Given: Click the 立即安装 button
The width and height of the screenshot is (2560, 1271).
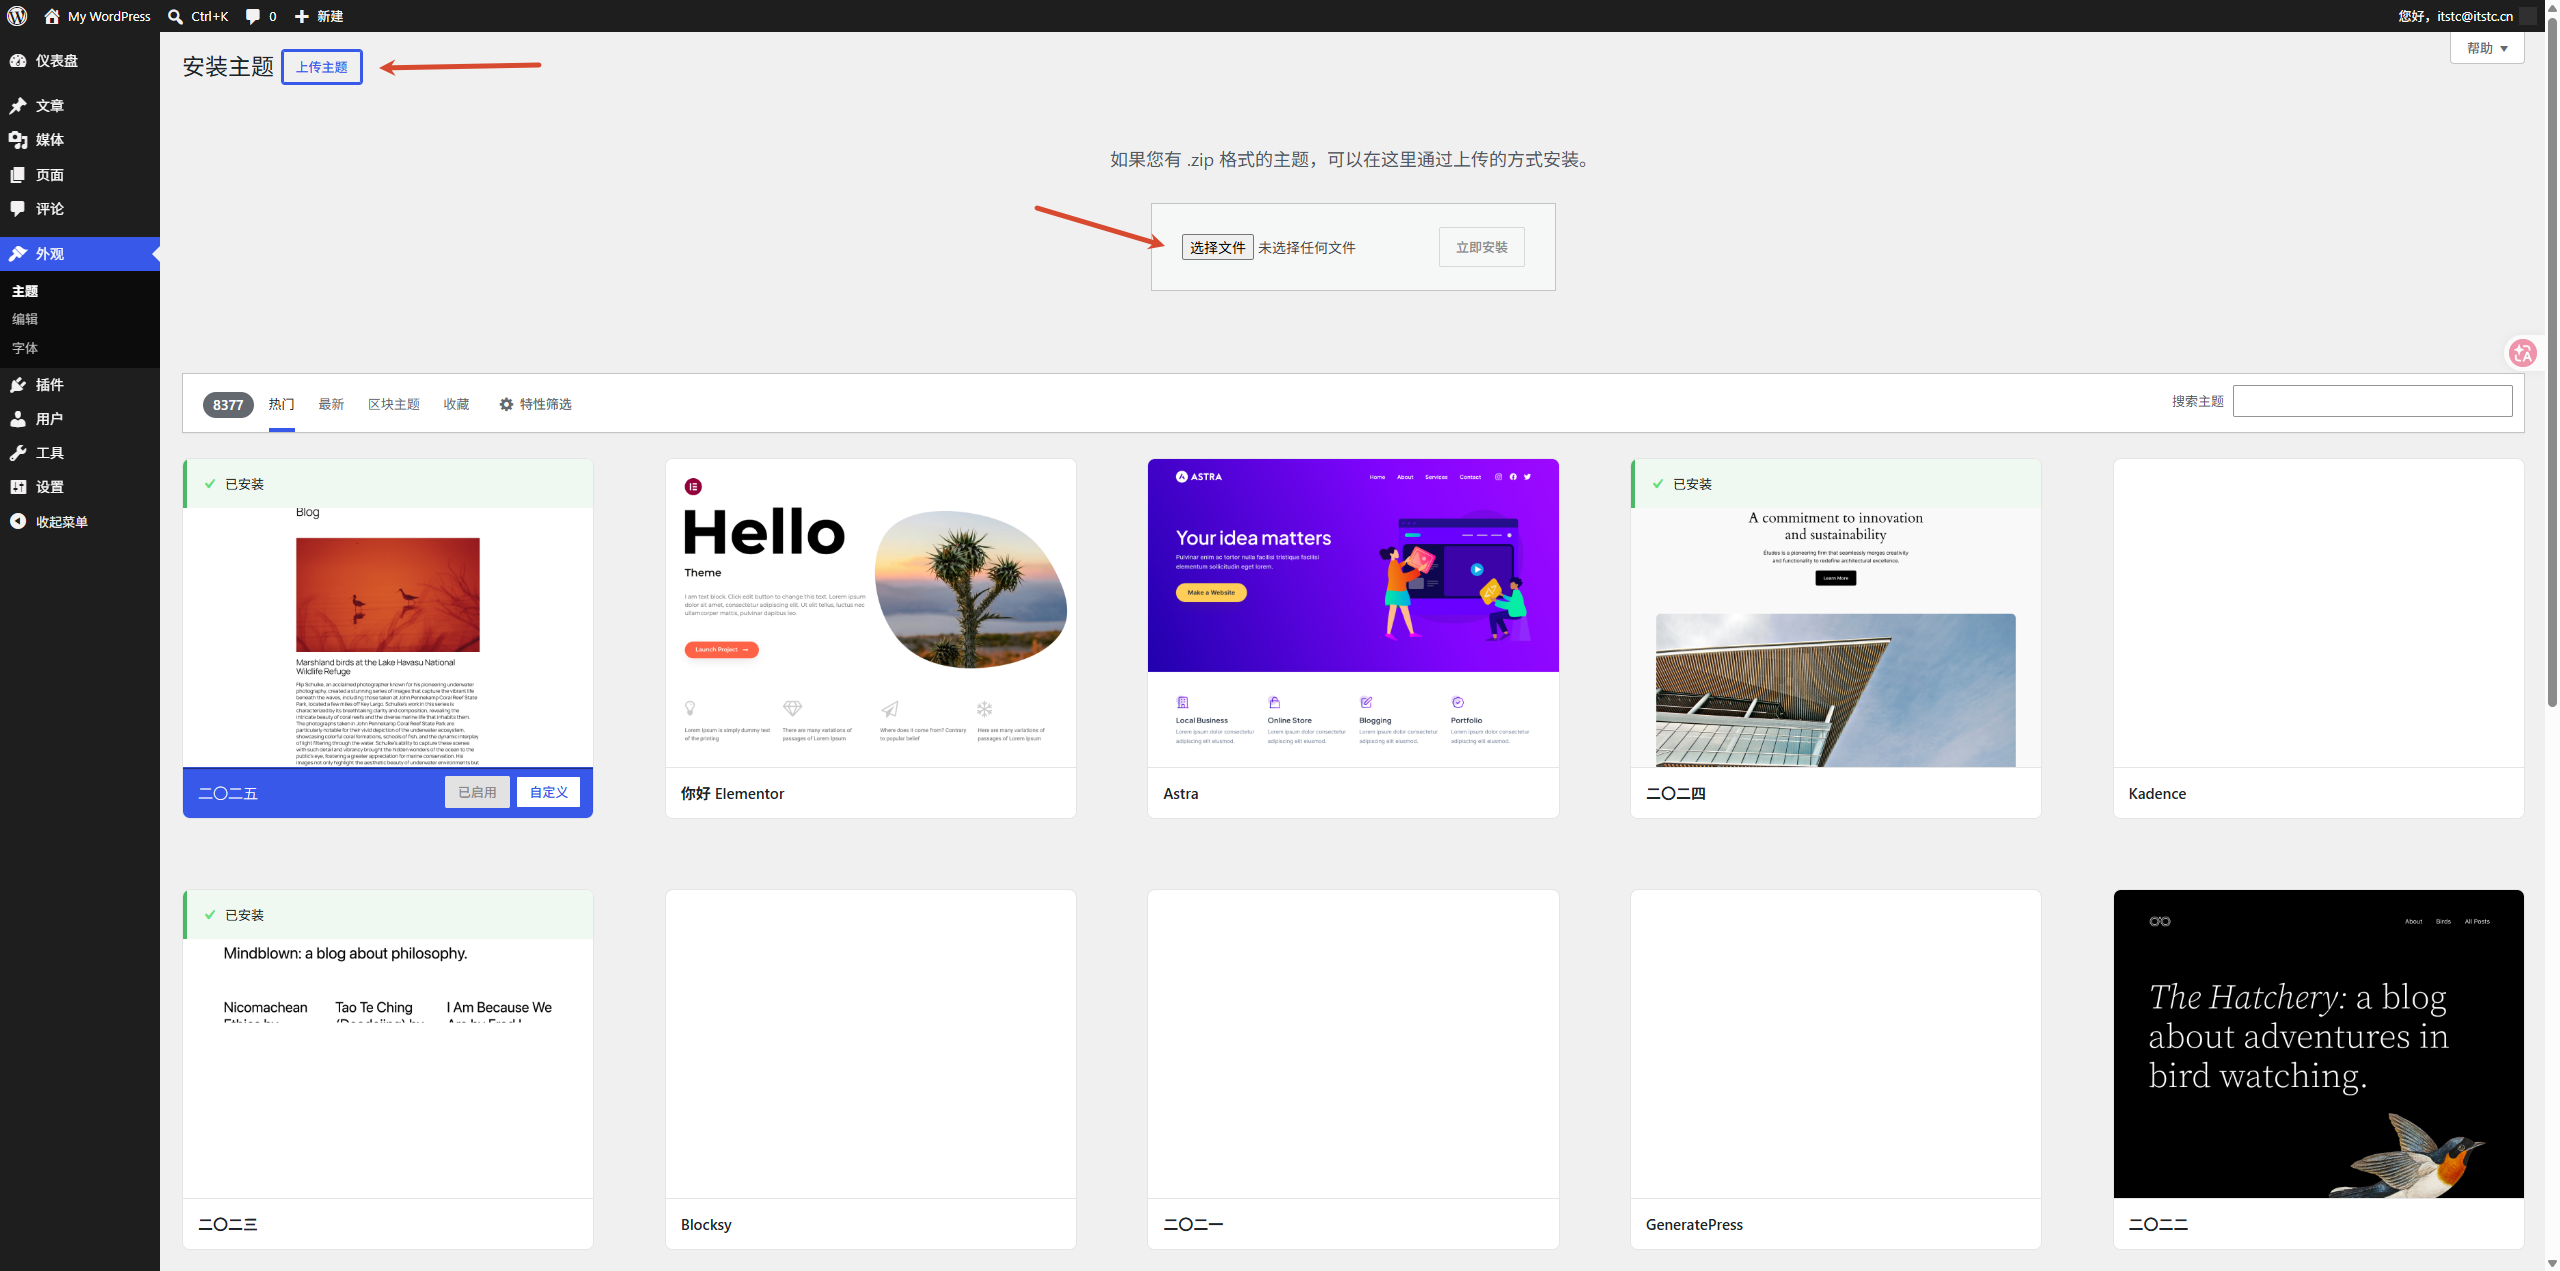Looking at the screenshot, I should pyautogui.click(x=1482, y=247).
